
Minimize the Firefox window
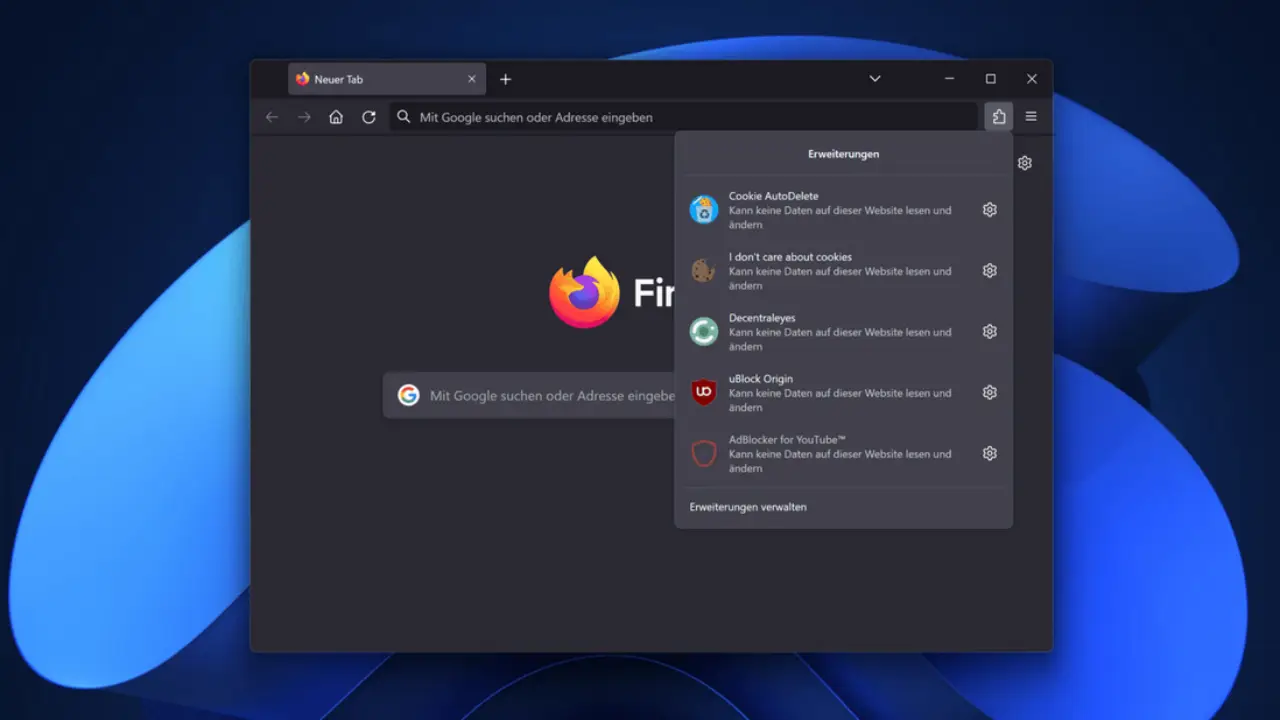coord(948,79)
